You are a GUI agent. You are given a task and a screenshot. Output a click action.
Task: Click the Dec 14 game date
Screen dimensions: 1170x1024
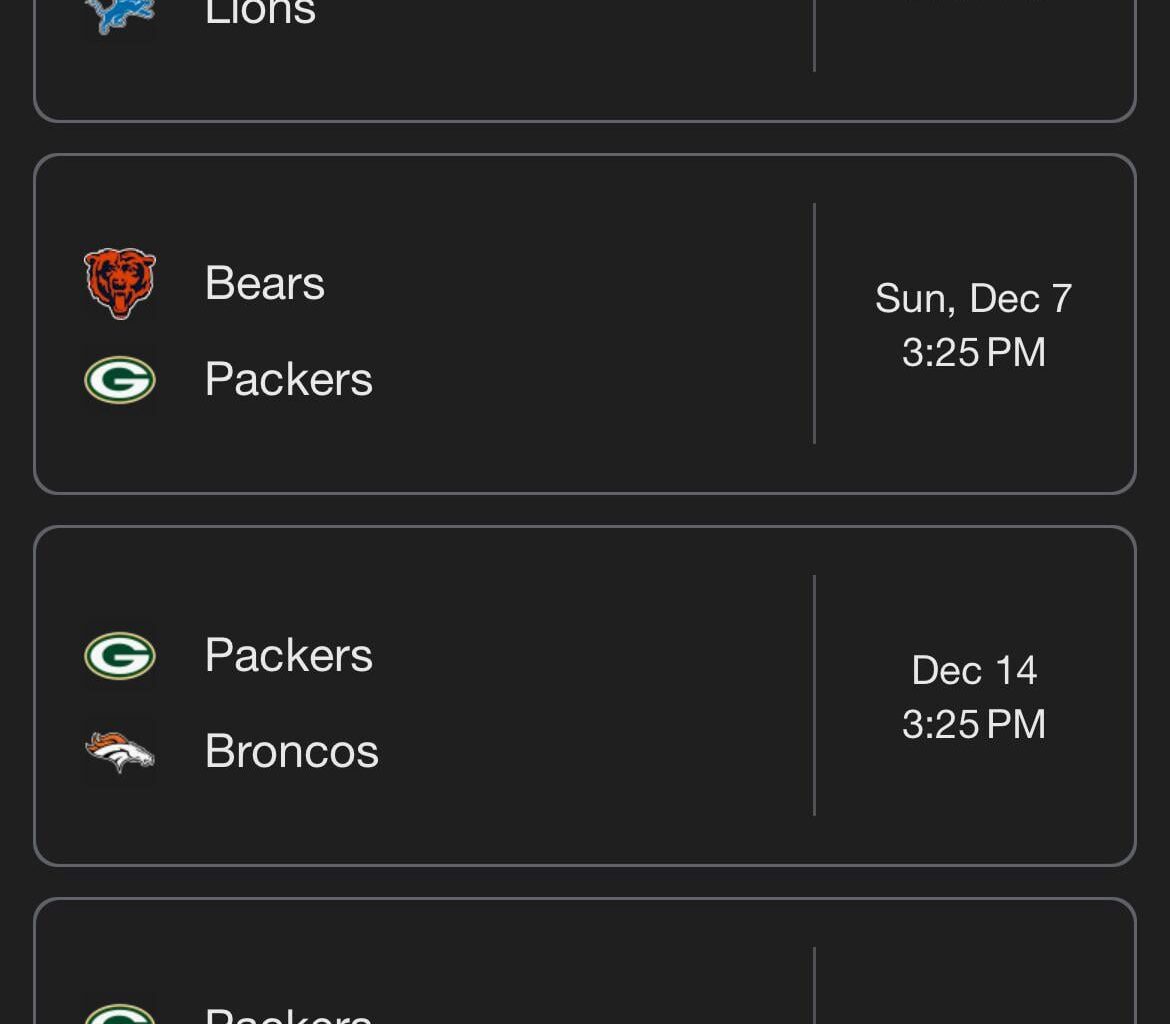coord(973,670)
